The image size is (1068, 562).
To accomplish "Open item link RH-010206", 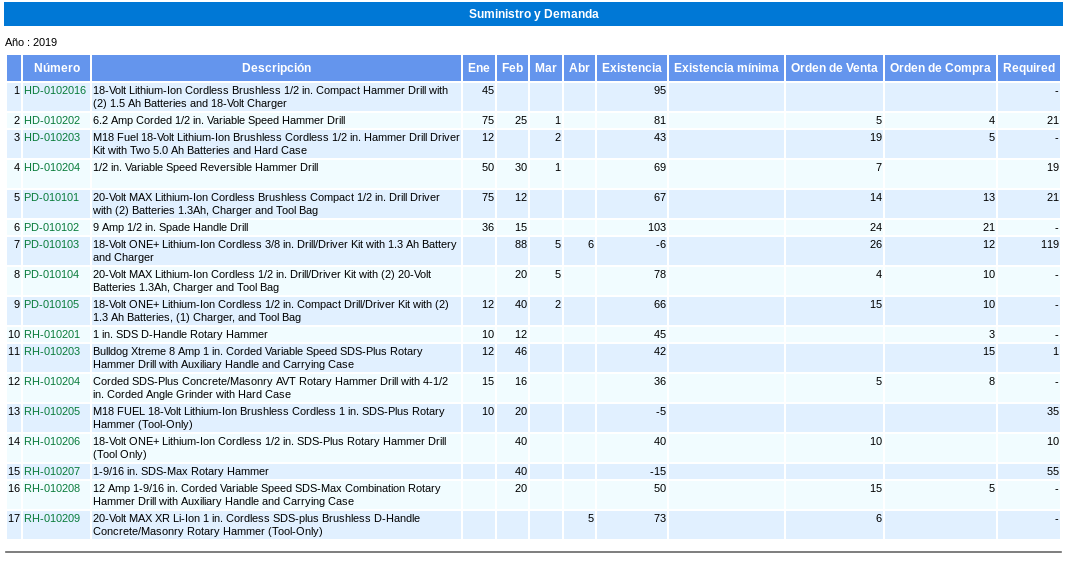I will click(52, 441).
